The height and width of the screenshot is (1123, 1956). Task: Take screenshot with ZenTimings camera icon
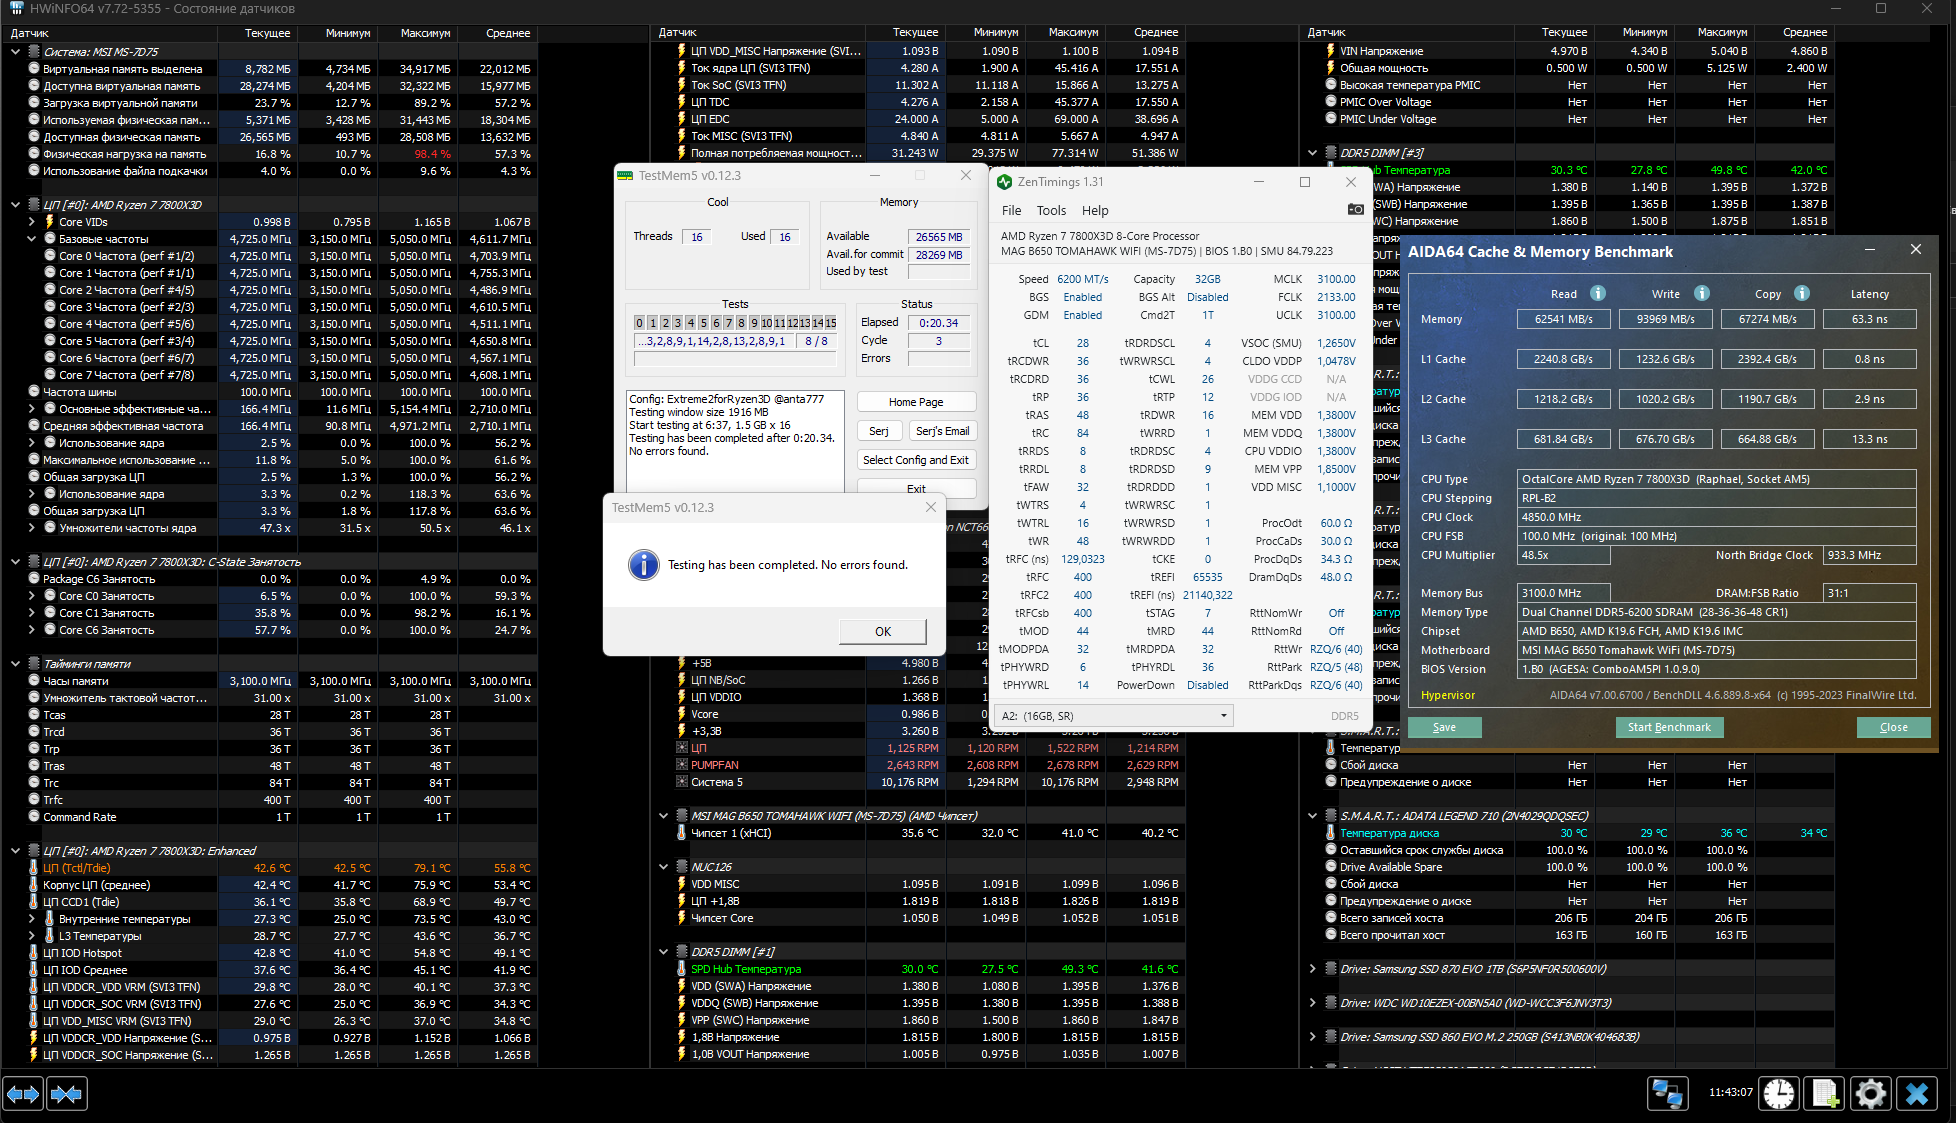pos(1355,210)
